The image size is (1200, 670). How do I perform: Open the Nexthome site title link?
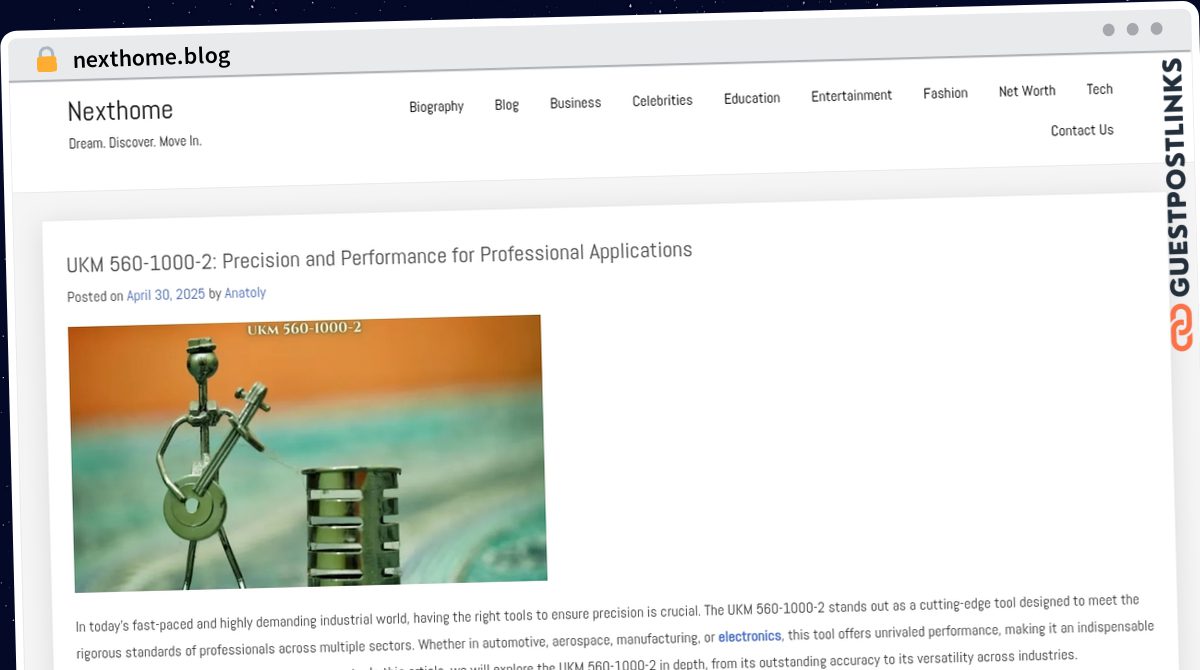coord(120,110)
